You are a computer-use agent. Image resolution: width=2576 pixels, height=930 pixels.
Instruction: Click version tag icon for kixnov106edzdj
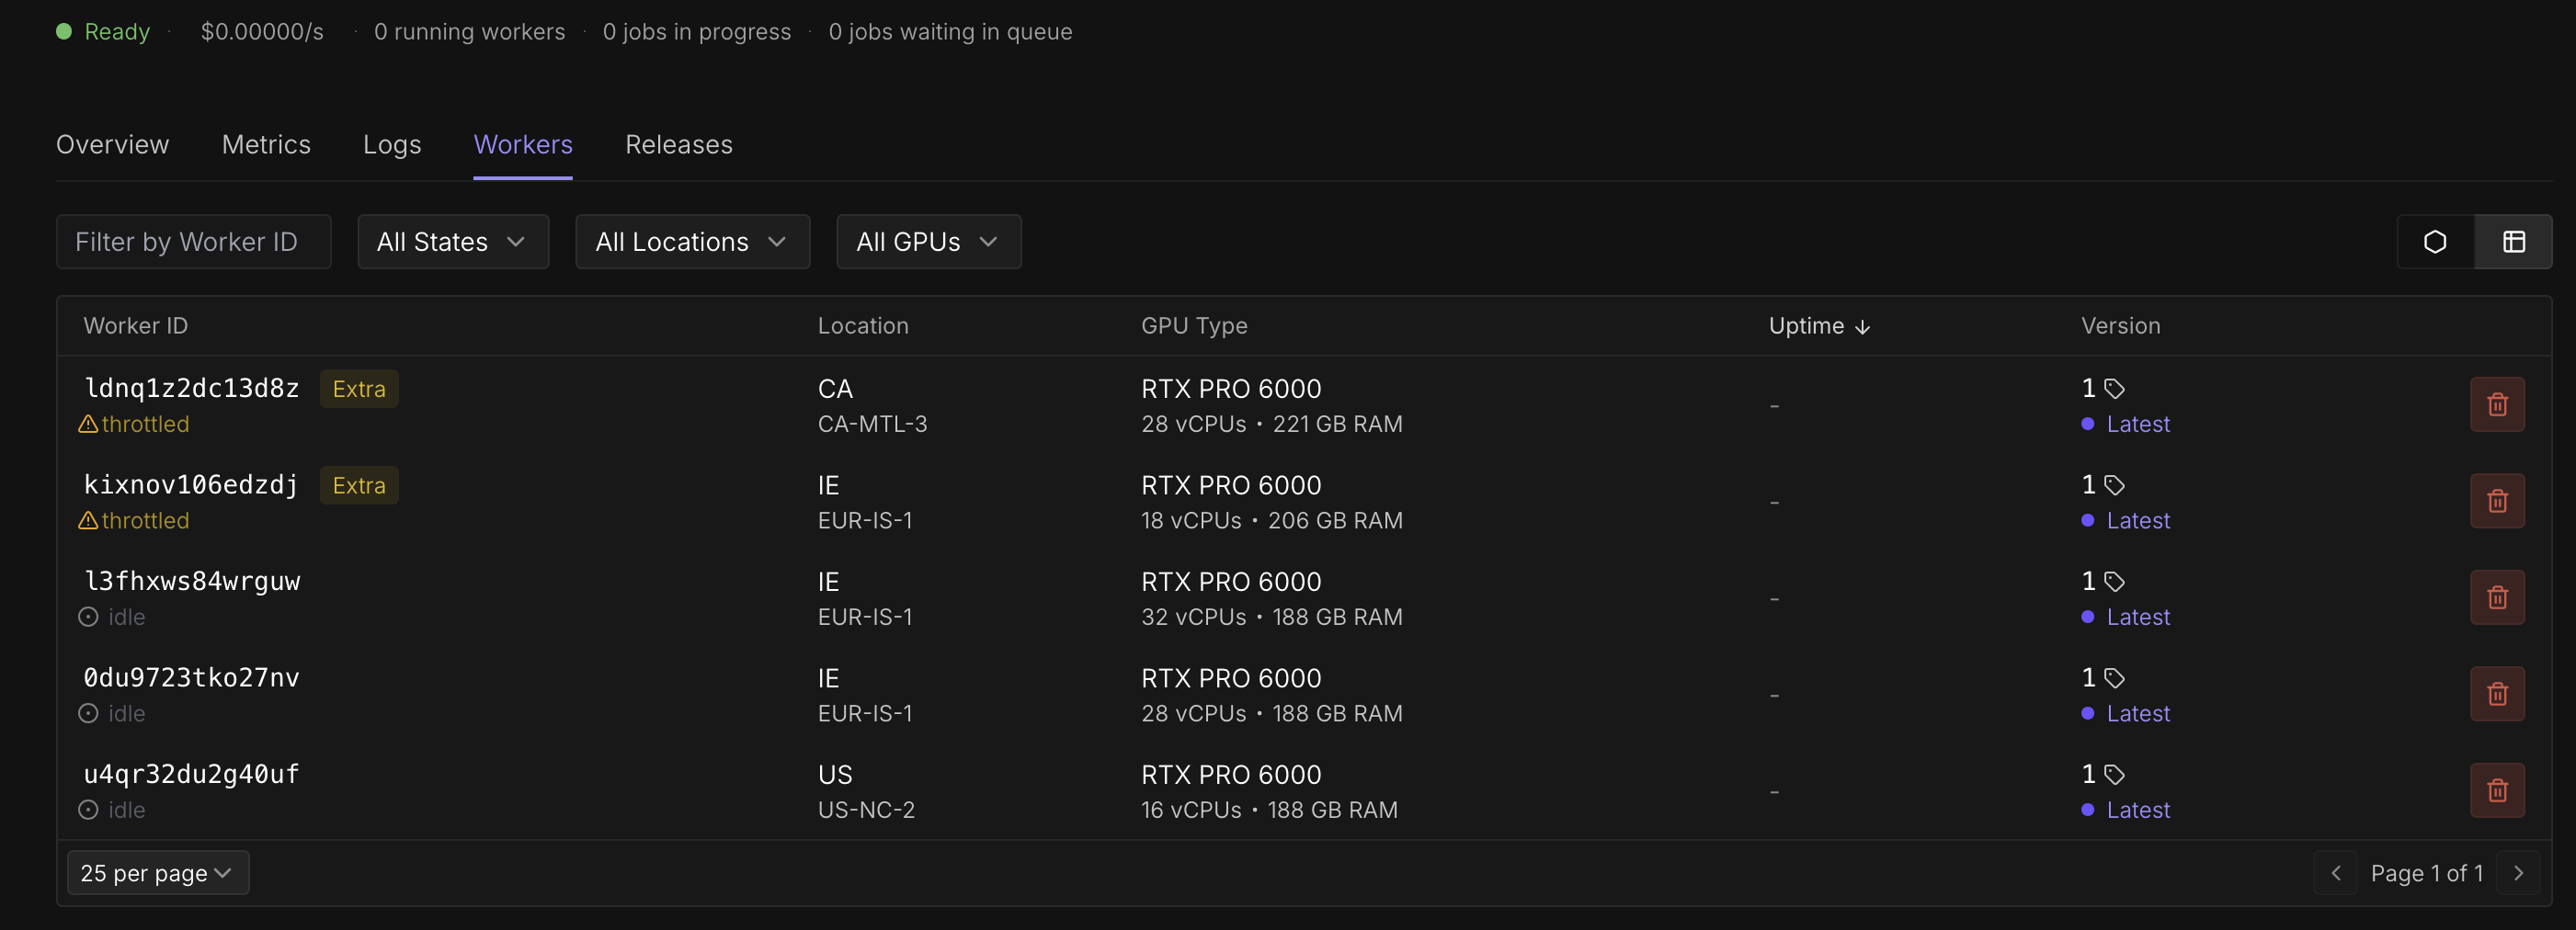tap(2114, 485)
